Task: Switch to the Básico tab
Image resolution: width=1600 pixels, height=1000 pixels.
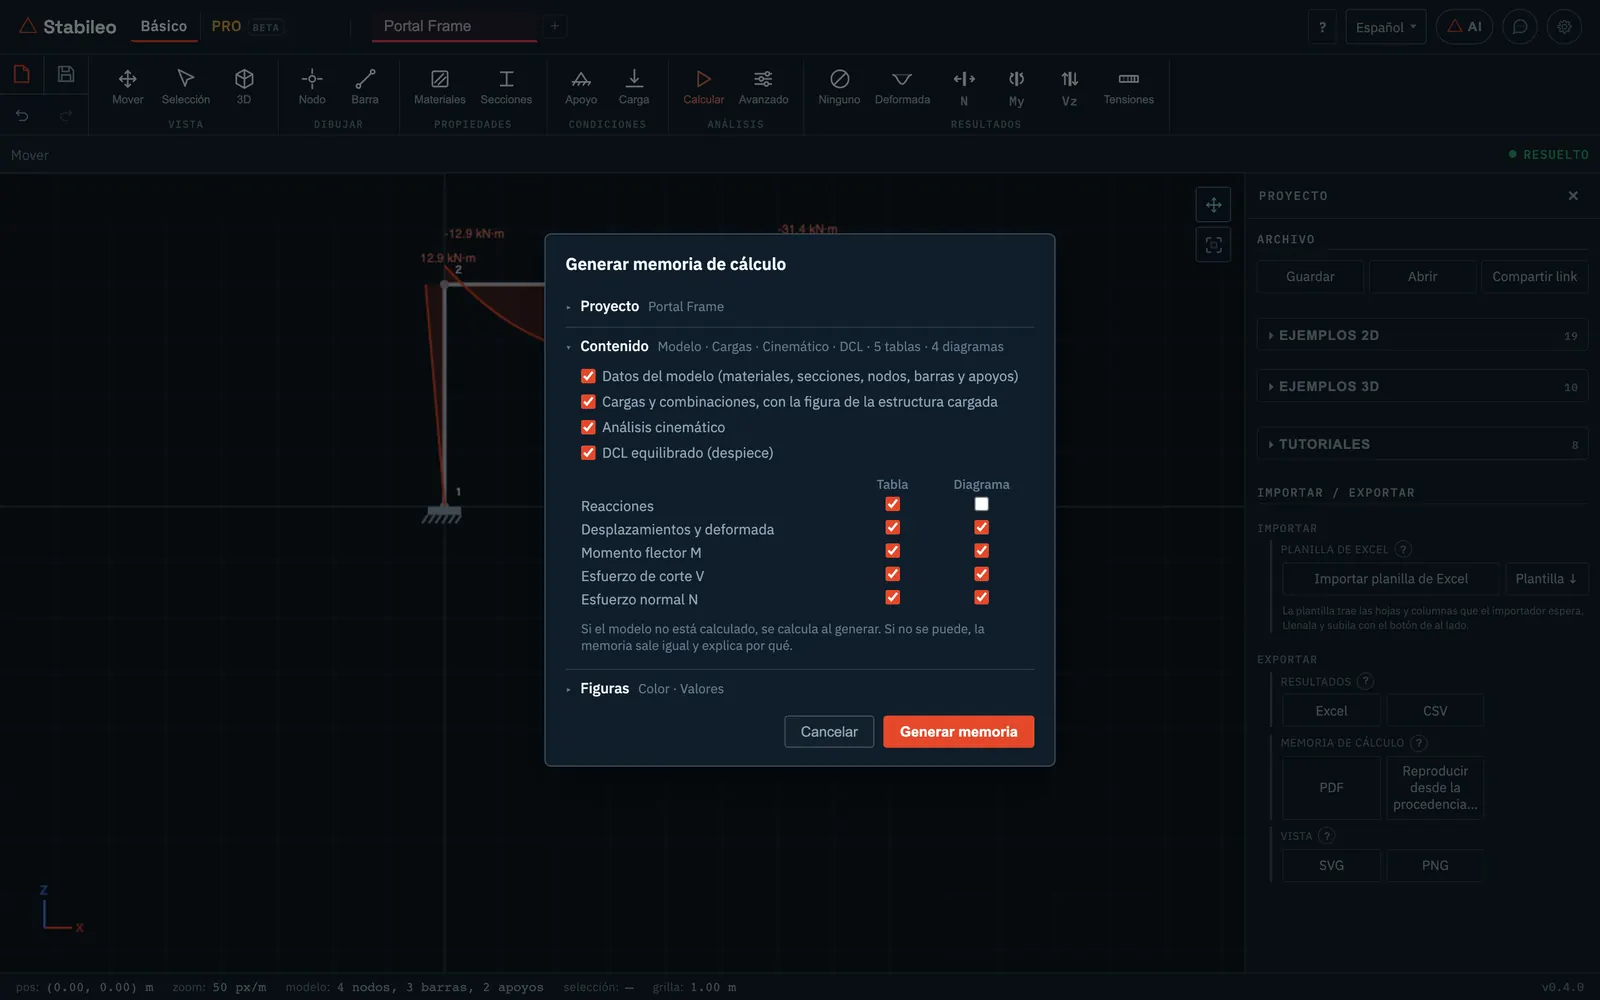Action: pos(164,26)
